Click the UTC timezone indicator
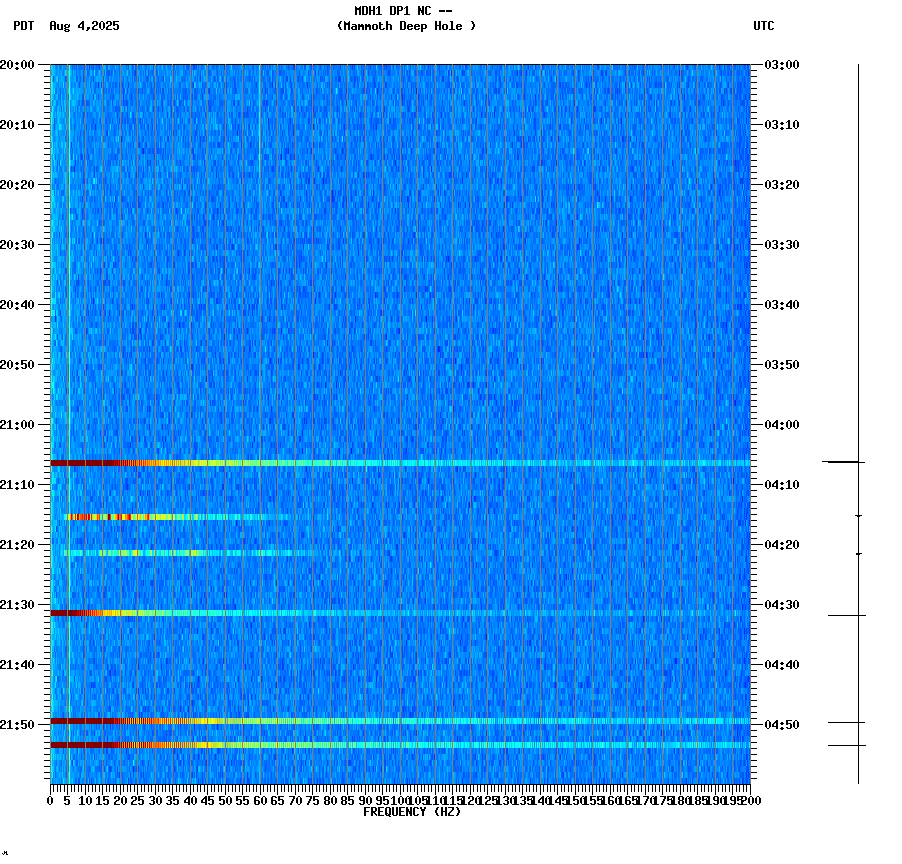This screenshot has width=902, height=864. coord(765,27)
